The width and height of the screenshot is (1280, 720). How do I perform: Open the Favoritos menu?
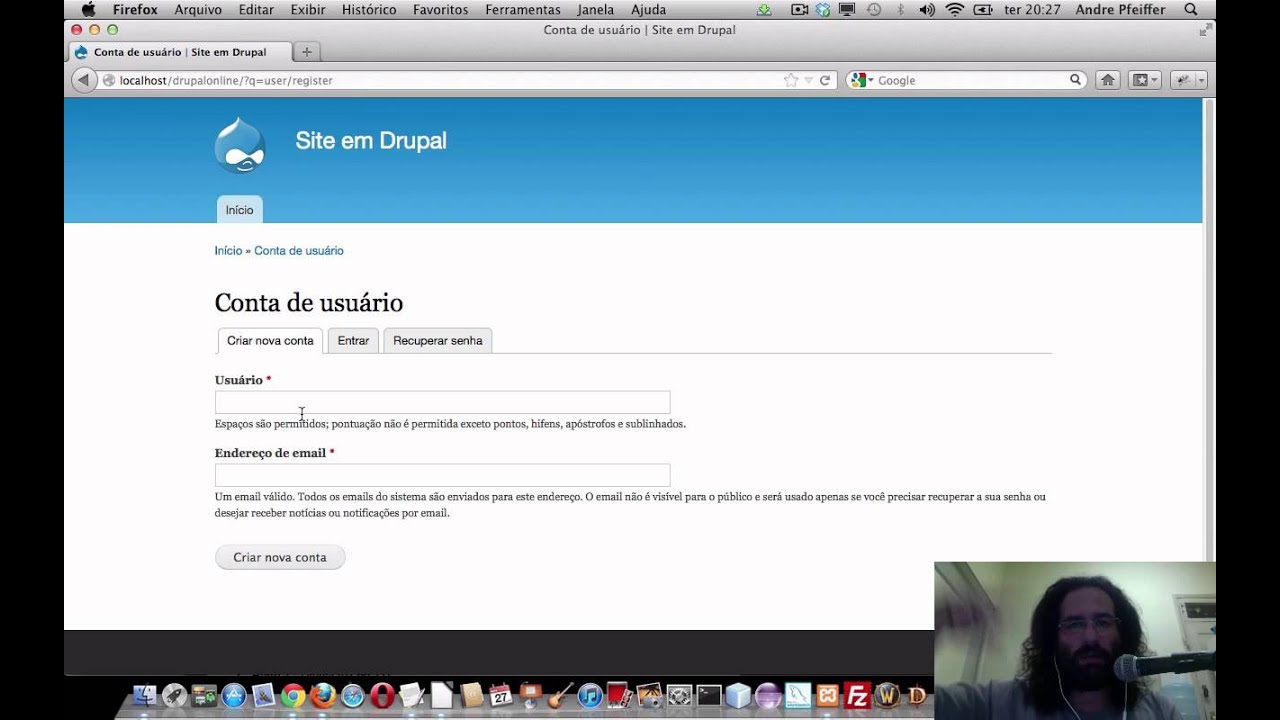[440, 9]
